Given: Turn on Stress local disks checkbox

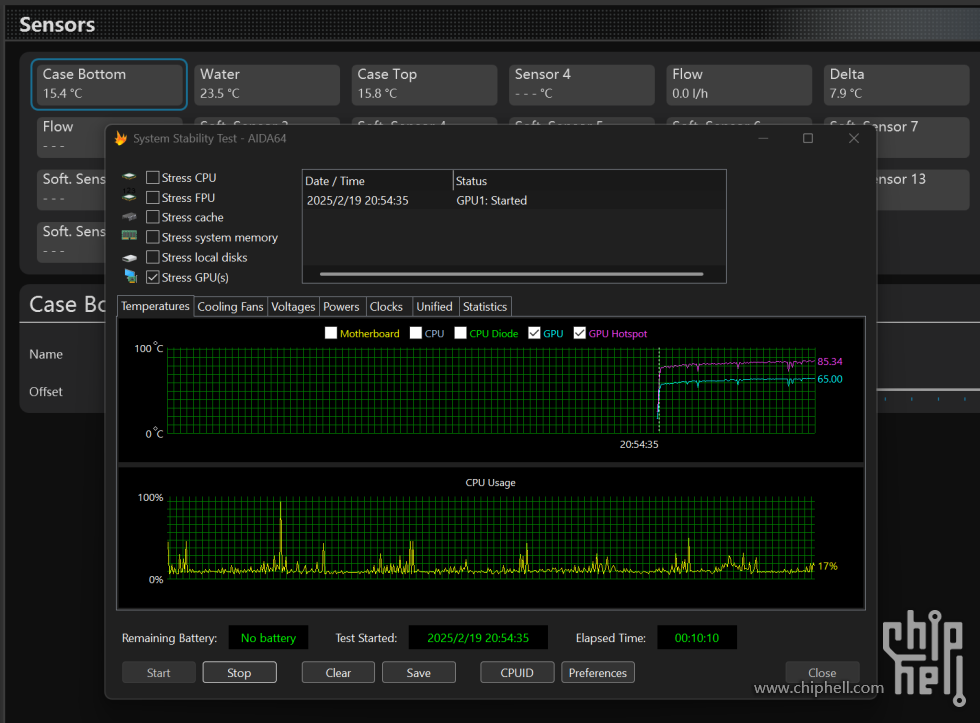Looking at the screenshot, I should 152,257.
